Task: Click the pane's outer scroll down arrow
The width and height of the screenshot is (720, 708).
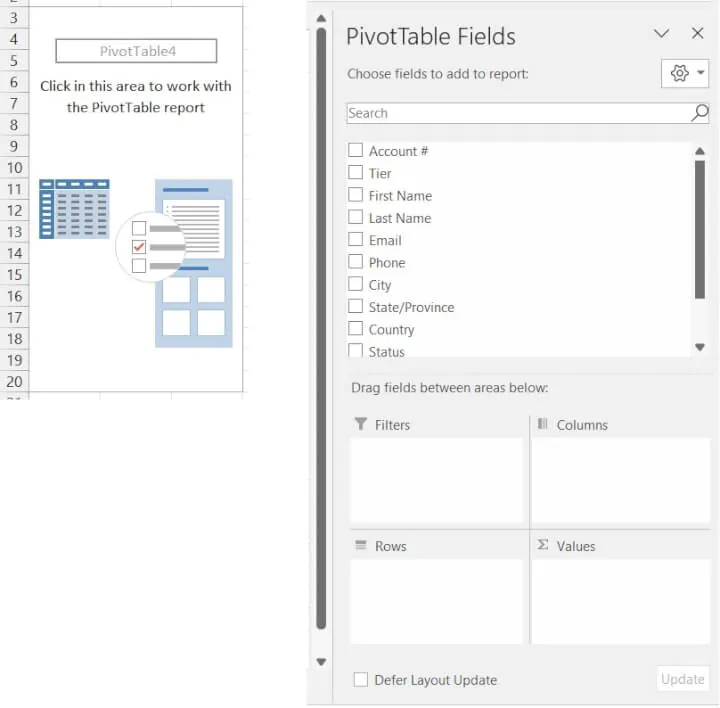Action: (x=321, y=662)
